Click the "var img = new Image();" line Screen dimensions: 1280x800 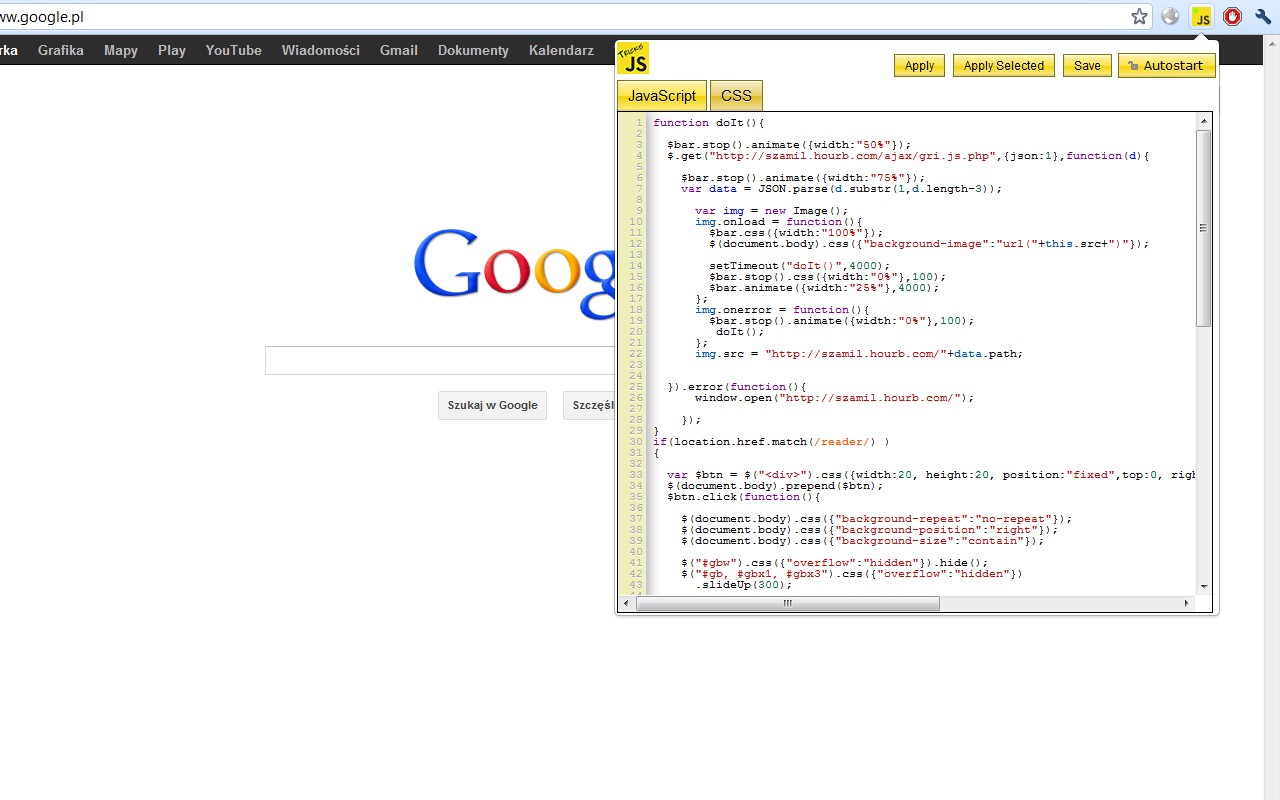[772, 211]
